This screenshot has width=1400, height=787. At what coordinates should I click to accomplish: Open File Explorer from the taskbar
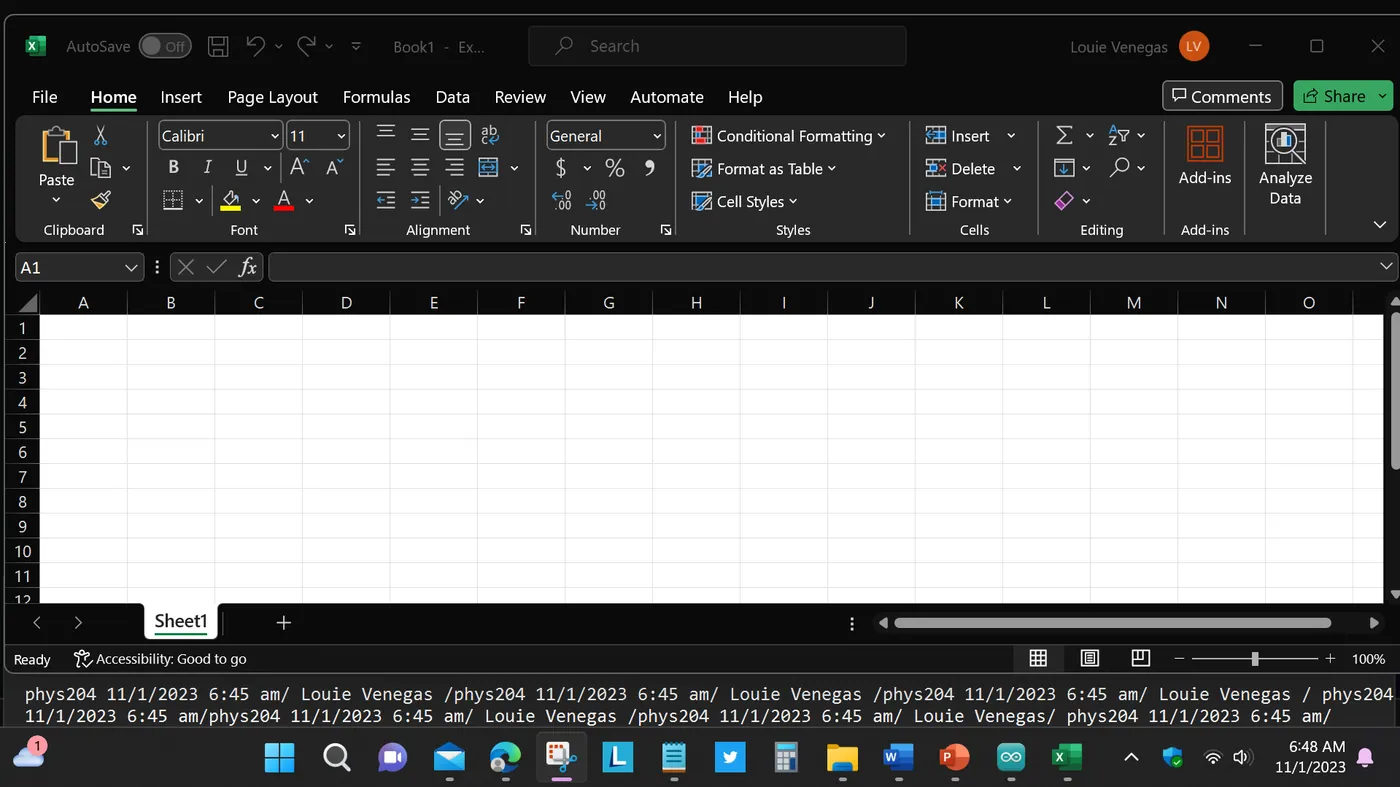(842, 757)
